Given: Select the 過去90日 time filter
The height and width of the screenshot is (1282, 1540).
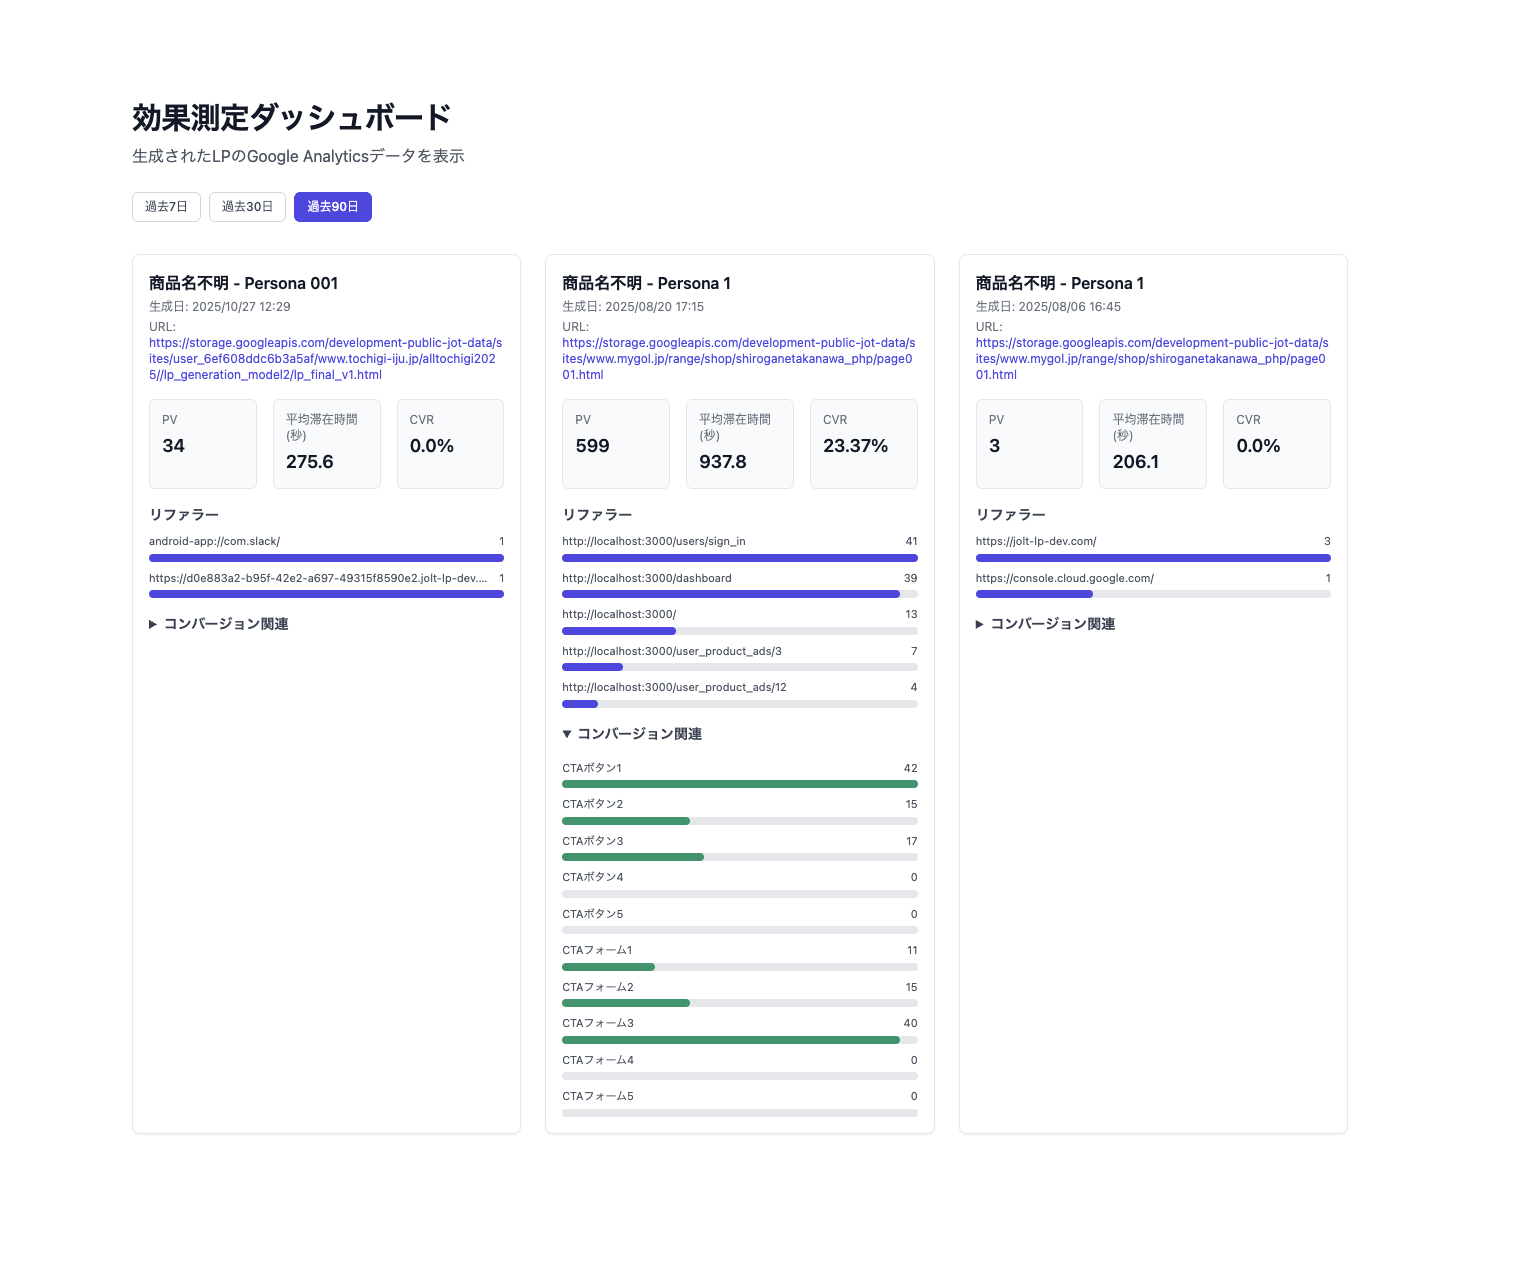Looking at the screenshot, I should tap(332, 206).
